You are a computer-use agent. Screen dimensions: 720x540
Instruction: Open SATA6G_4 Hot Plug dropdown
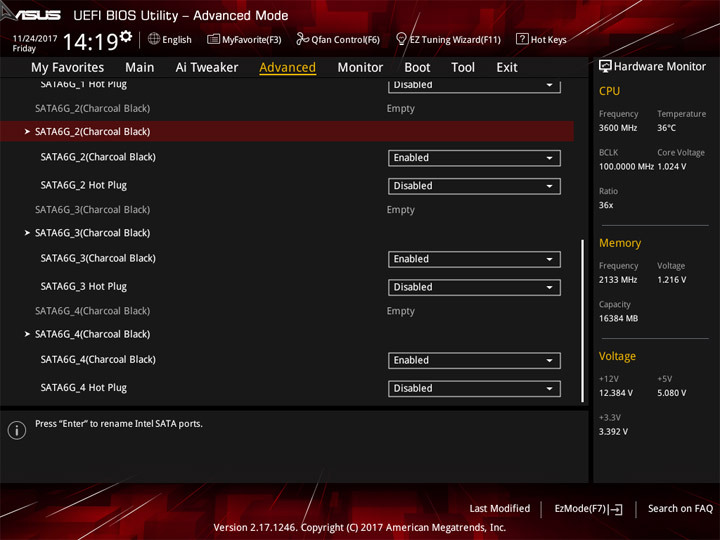click(474, 388)
